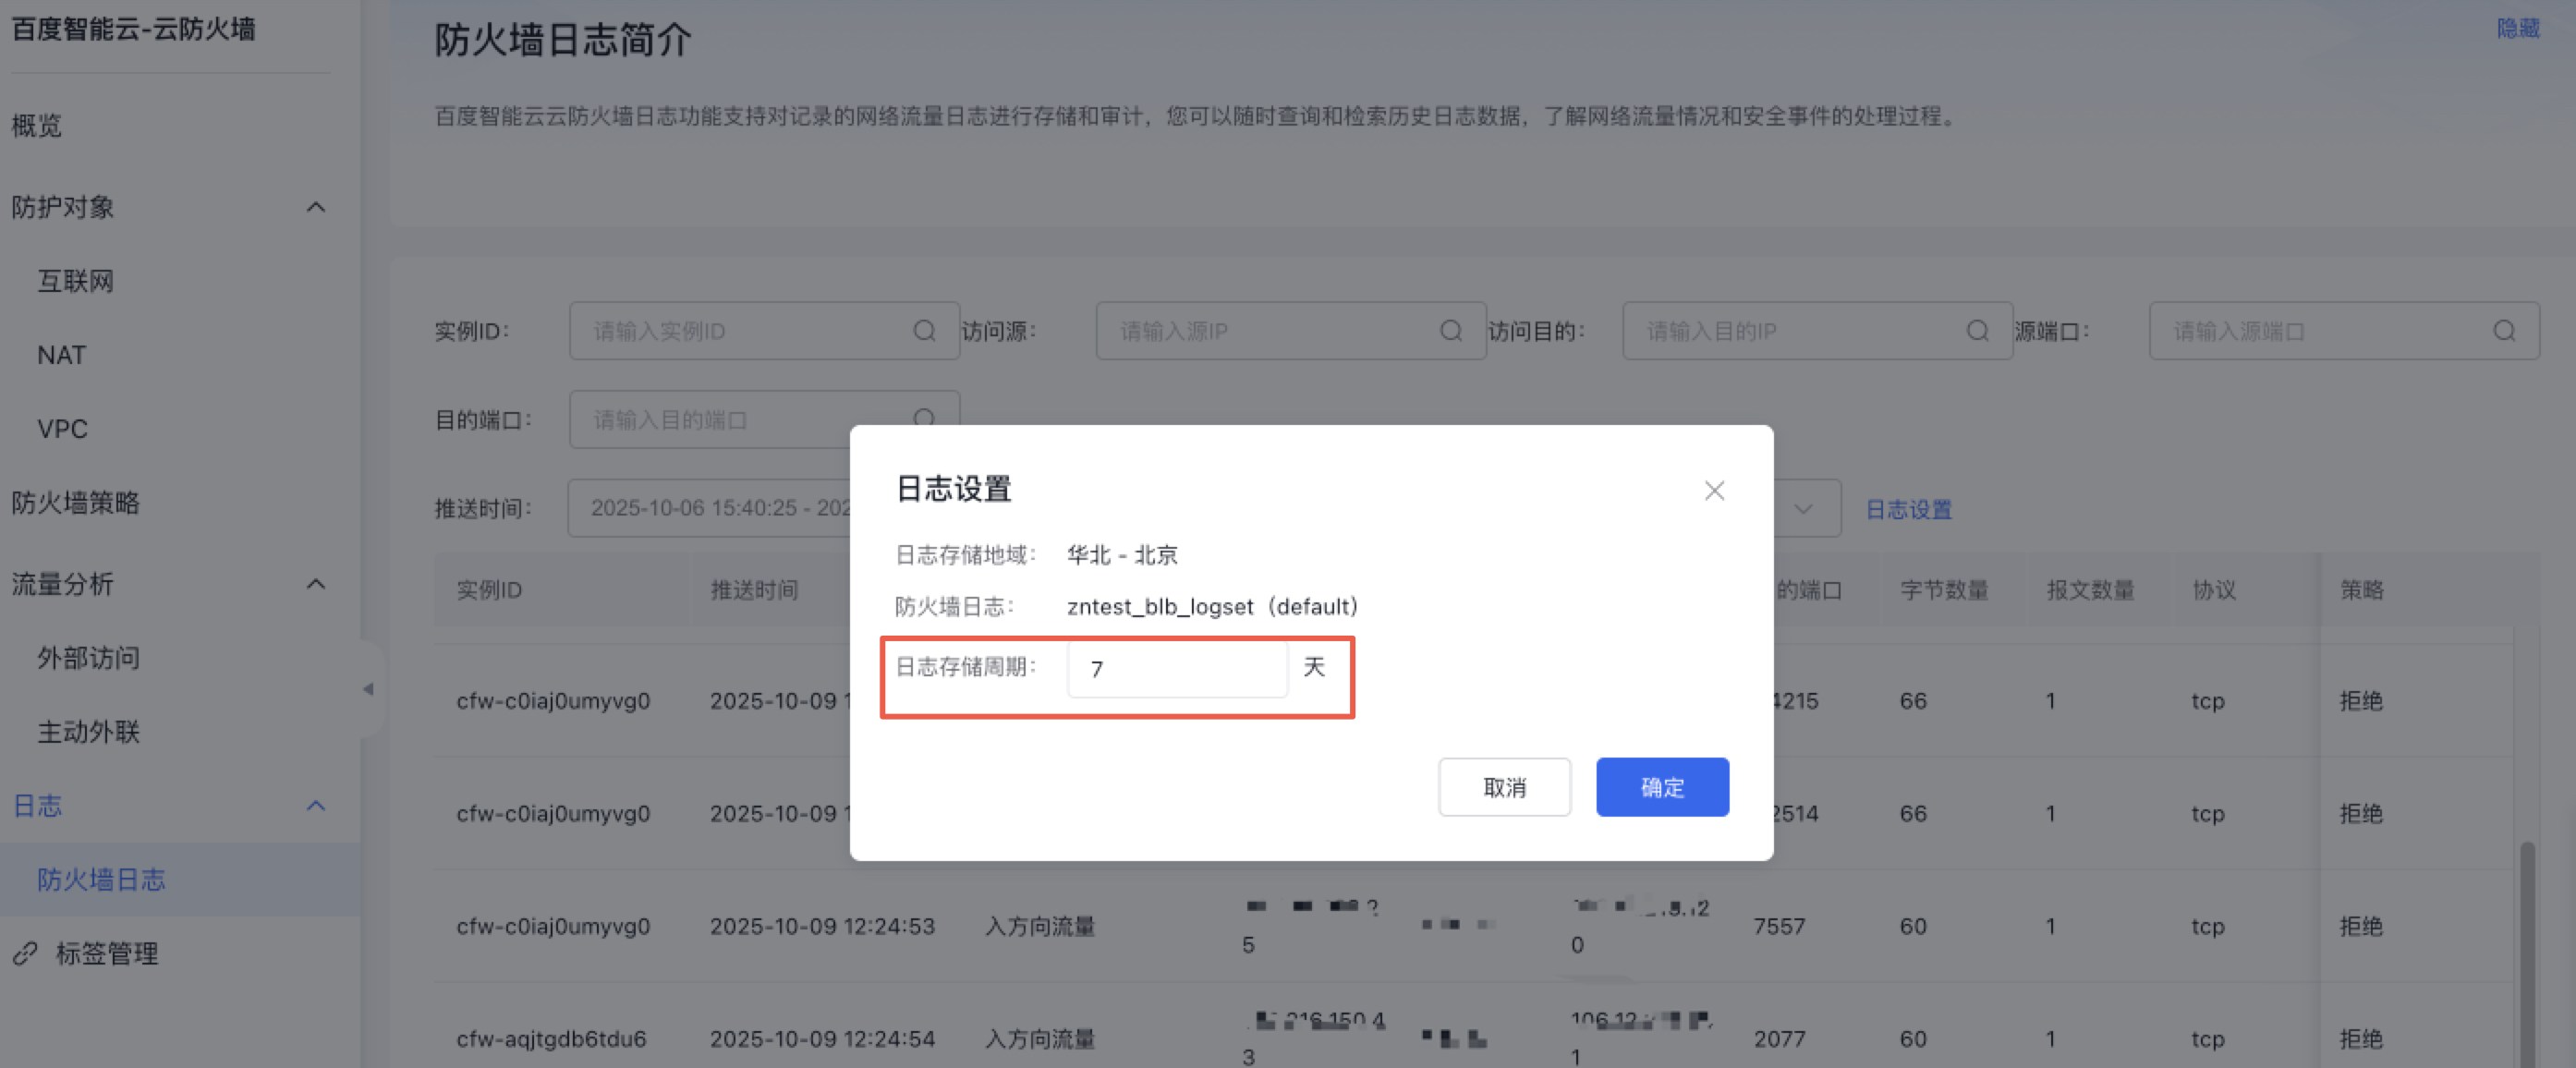Open dropdown next to 日志设置 link
Viewport: 2576px width, 1068px height.
(1803, 509)
